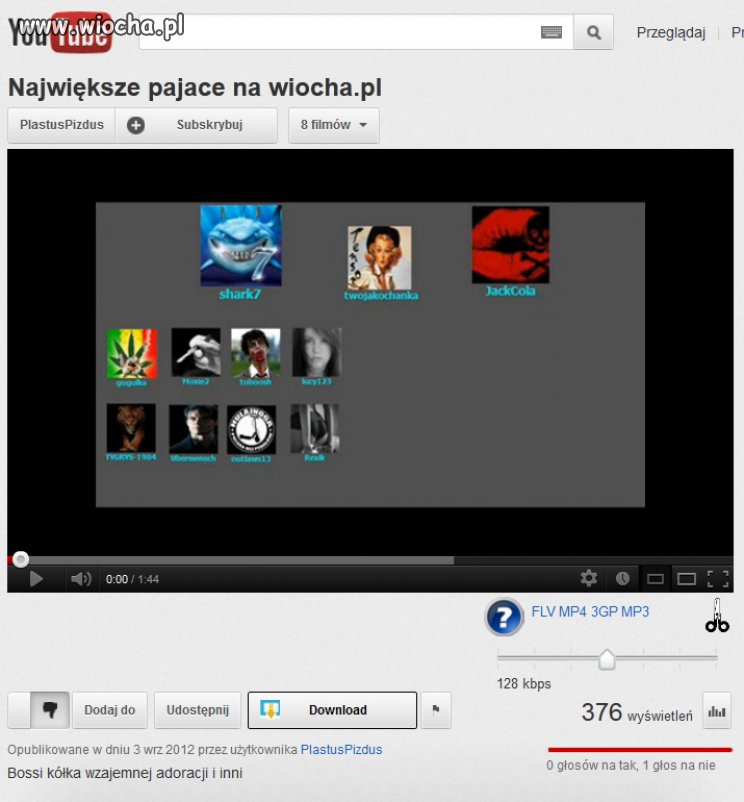Click the Subskrybuj button
The image size is (744, 802).
pos(196,125)
